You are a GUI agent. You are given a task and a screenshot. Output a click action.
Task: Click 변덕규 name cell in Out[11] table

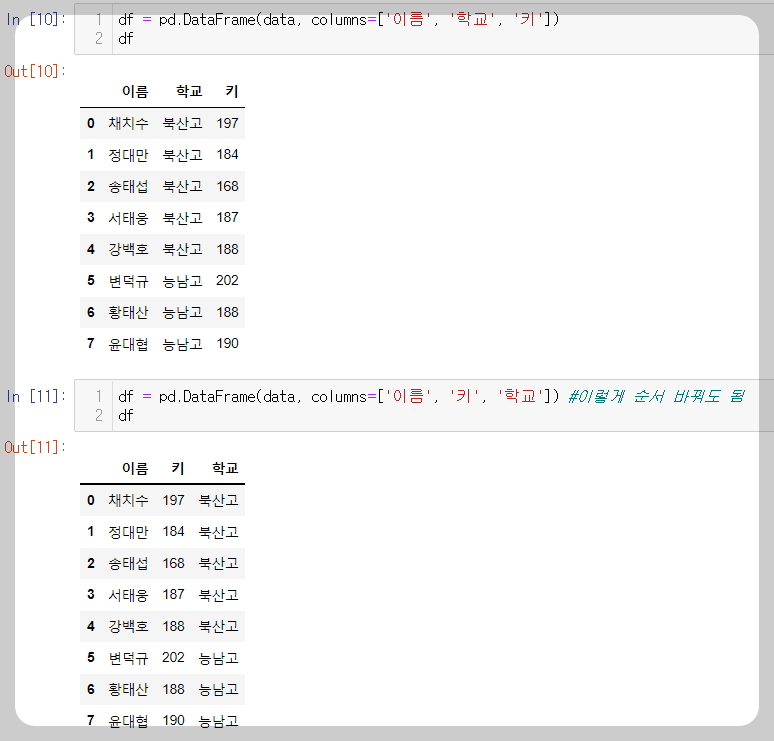(128, 658)
